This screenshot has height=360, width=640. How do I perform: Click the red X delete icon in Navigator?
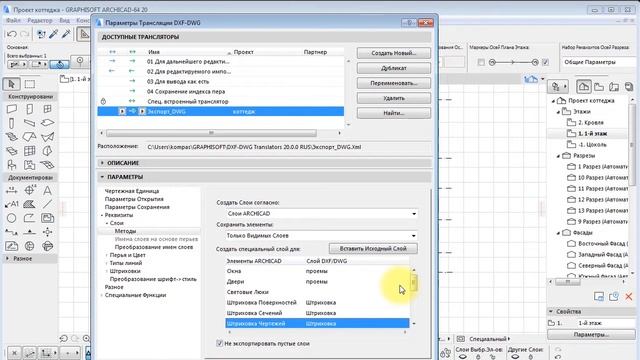tap(629, 297)
